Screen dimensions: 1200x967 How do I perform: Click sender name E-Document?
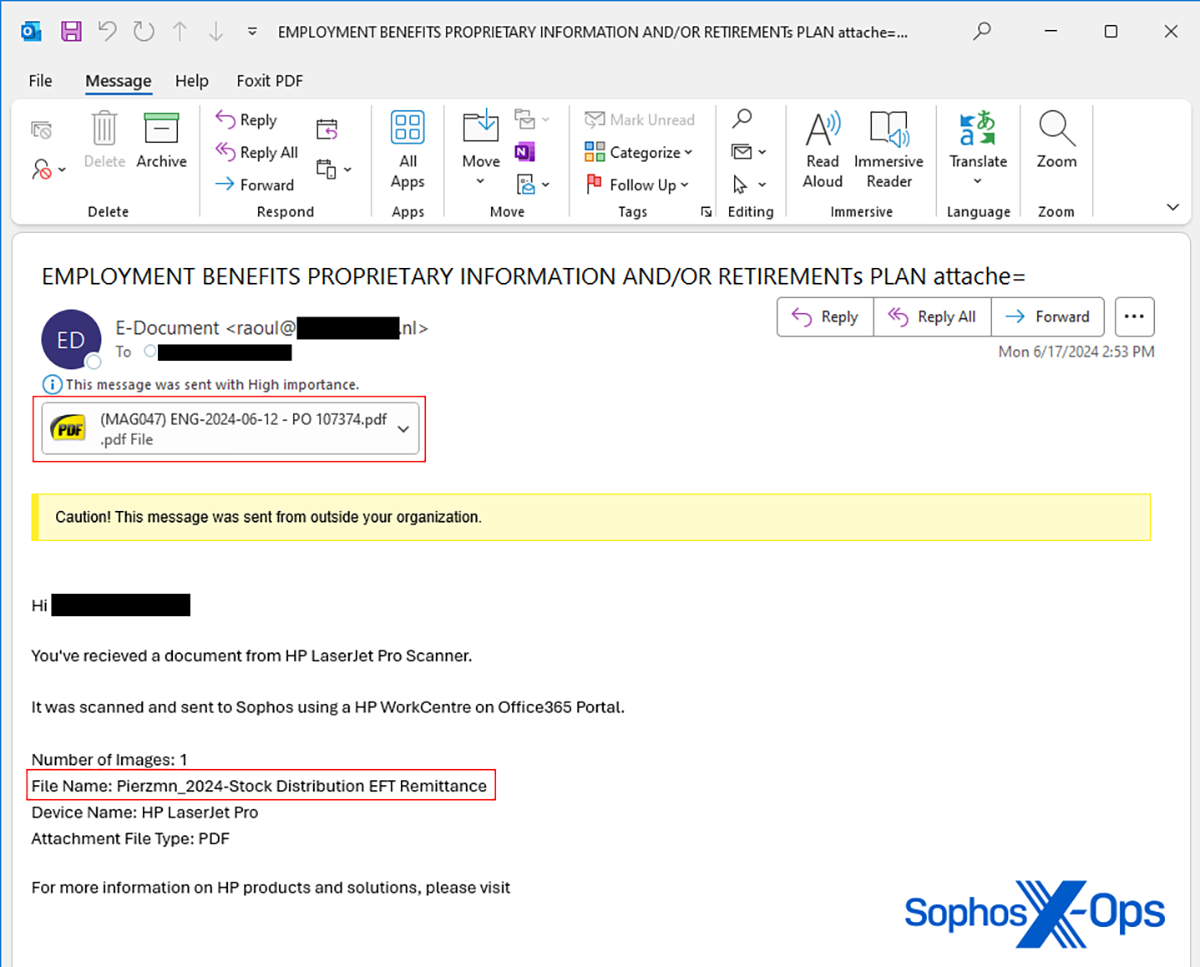(167, 327)
